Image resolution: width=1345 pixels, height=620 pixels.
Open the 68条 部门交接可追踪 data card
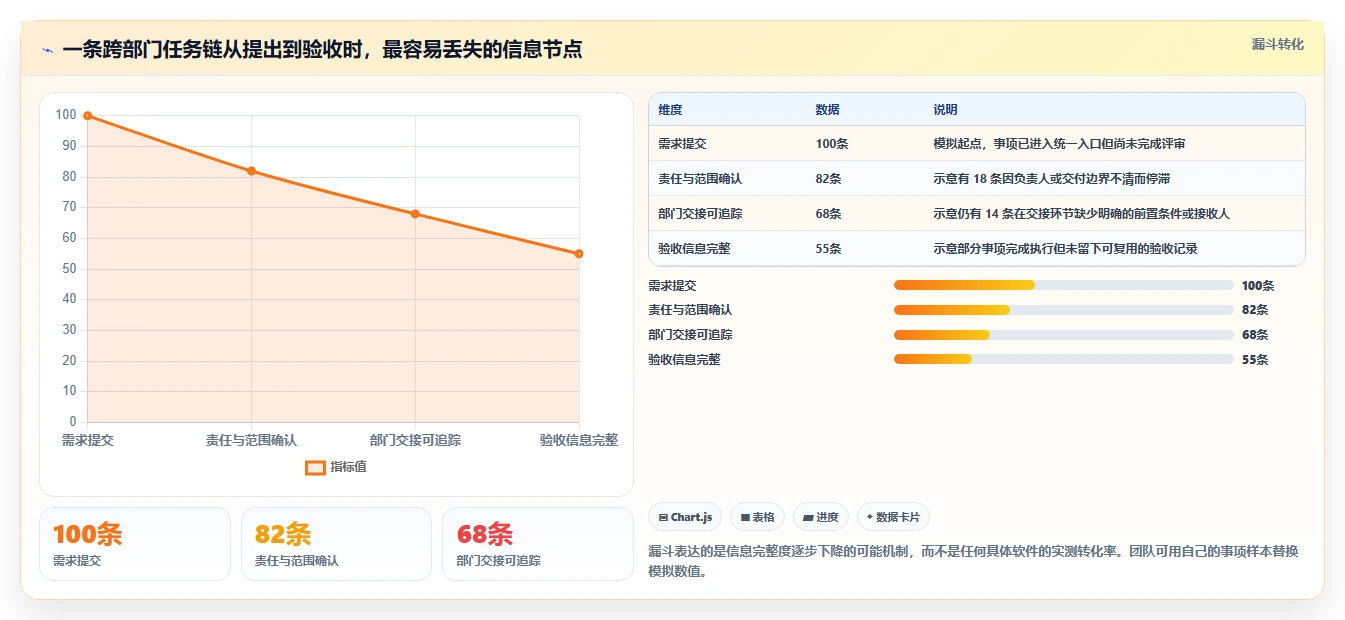tap(538, 544)
